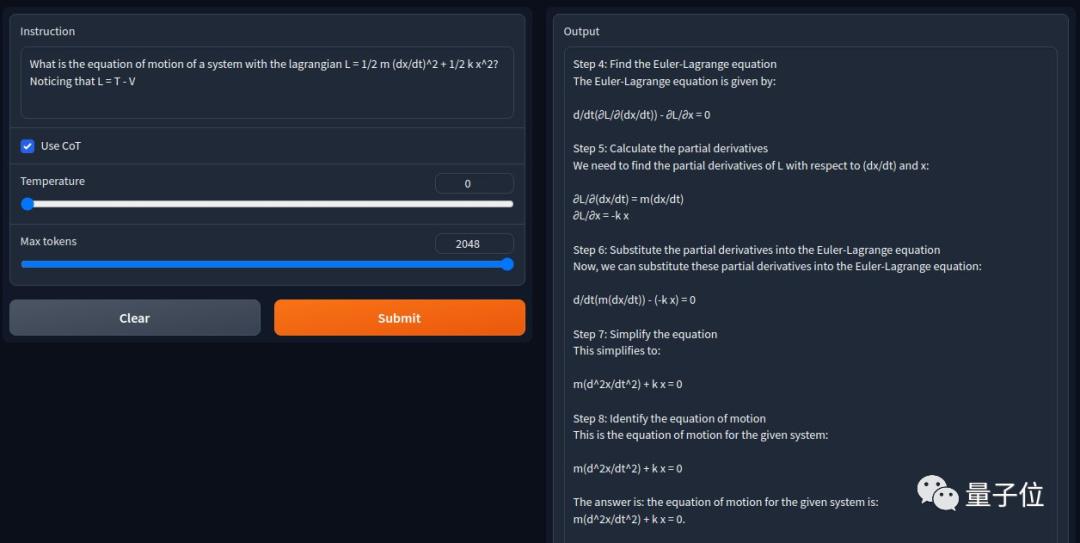Focus the Max tokens field showing 2048
This screenshot has height=543, width=1080.
474,244
